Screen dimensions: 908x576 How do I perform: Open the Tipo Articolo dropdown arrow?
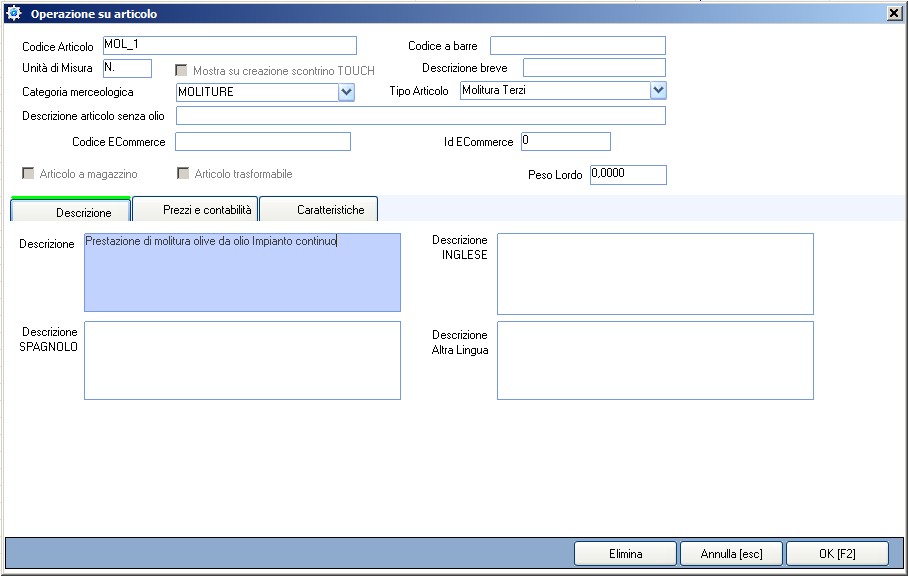[658, 90]
